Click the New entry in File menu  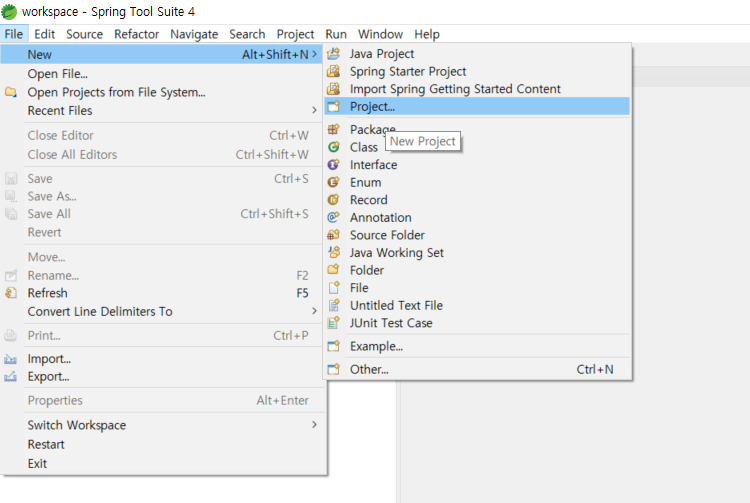coord(162,54)
